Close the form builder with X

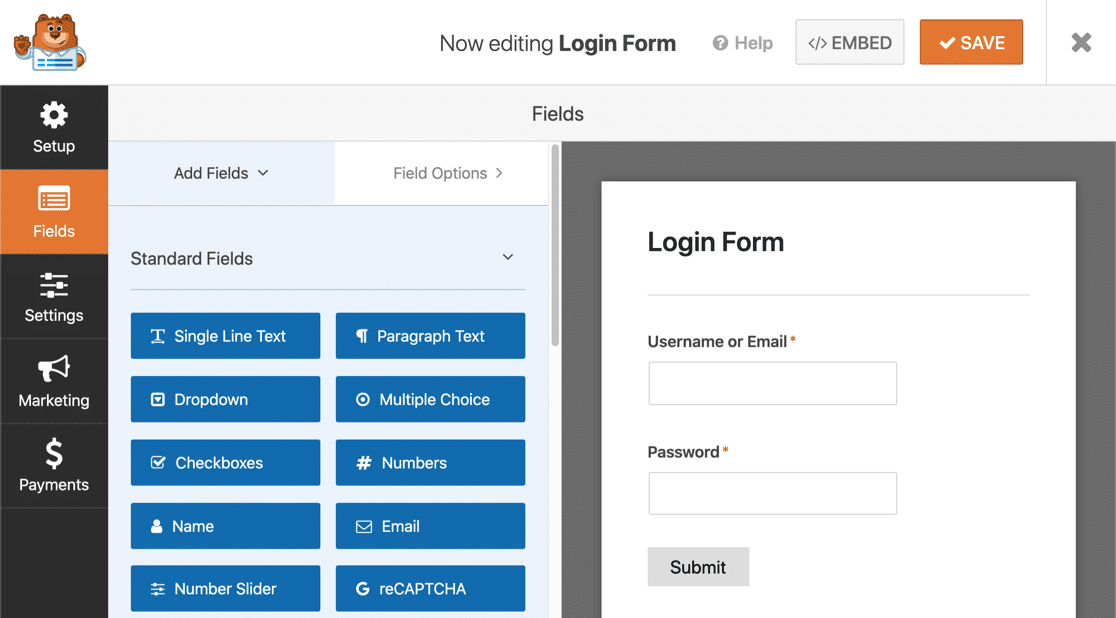click(x=1081, y=42)
